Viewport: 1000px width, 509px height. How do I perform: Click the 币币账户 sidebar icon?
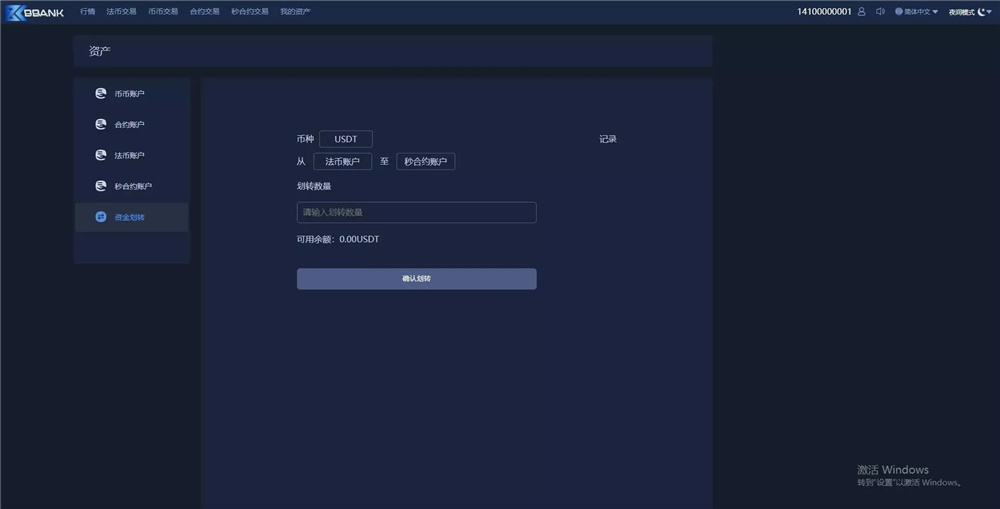pos(100,94)
